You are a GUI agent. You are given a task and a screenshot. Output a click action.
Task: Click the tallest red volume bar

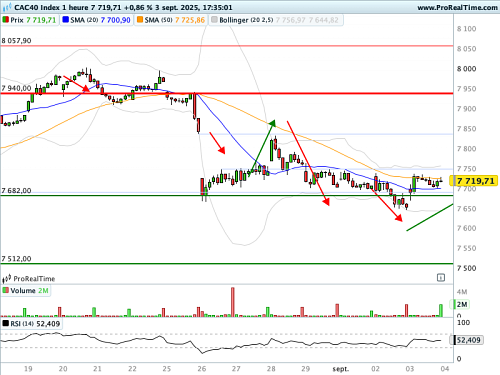point(233,302)
